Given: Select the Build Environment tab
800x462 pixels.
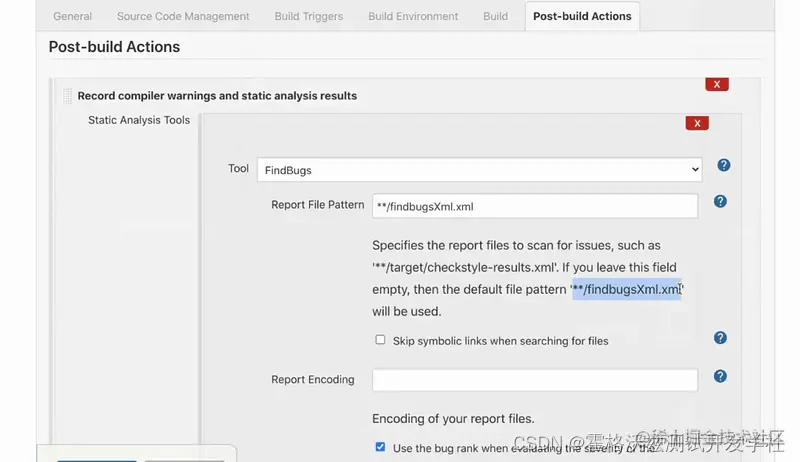Looking at the screenshot, I should (x=413, y=16).
